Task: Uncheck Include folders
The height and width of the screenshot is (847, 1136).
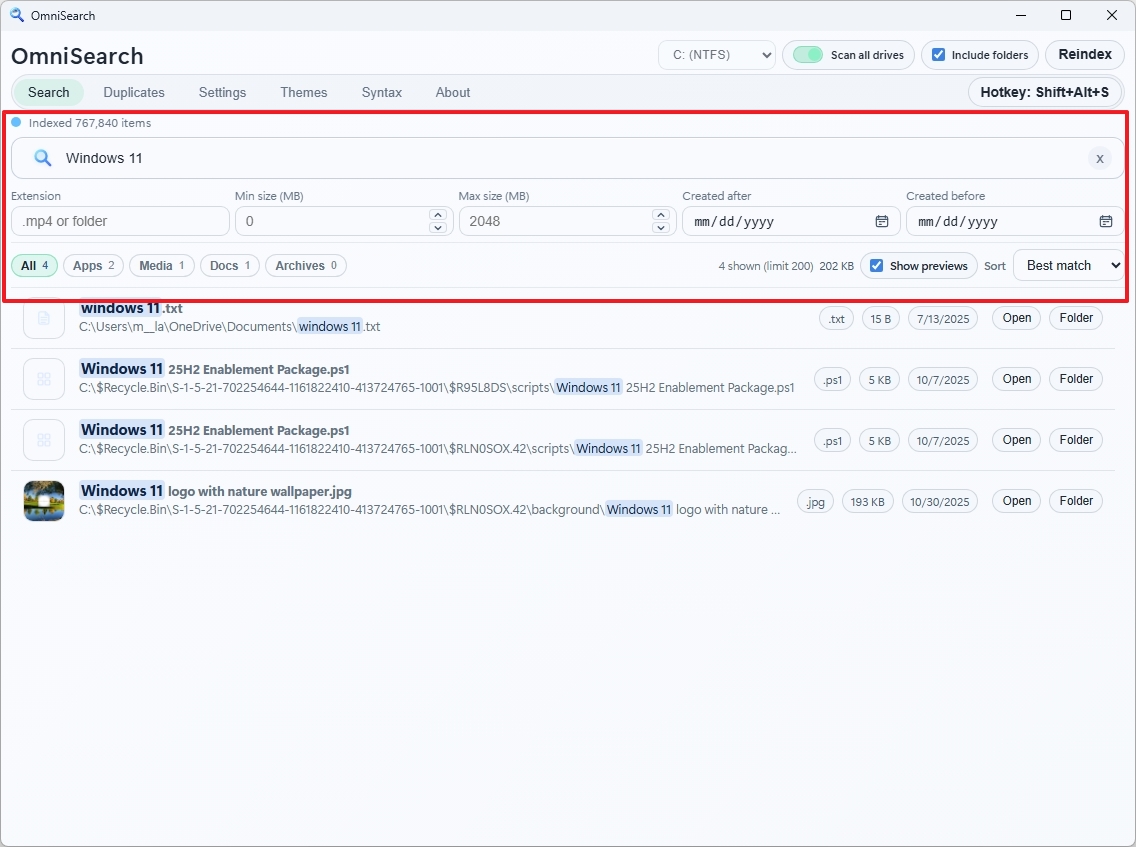Action: pos(938,55)
